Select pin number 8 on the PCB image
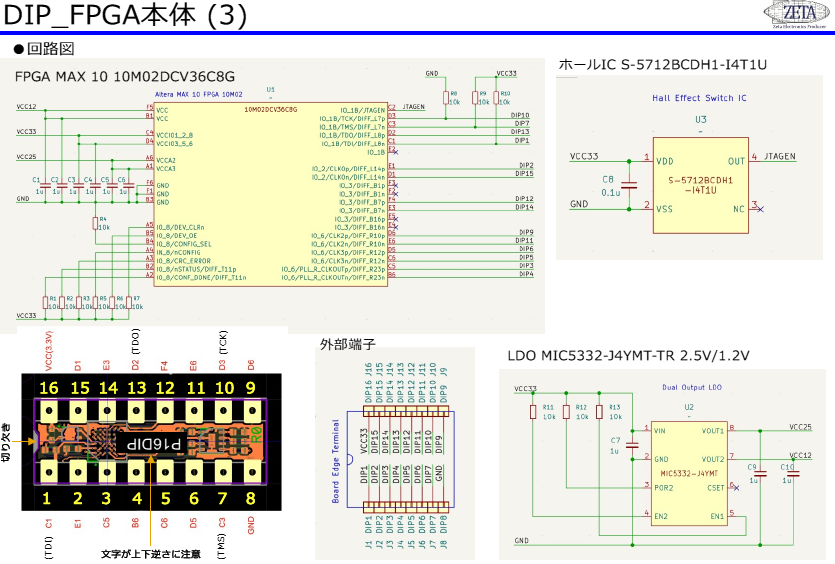 pos(251,497)
